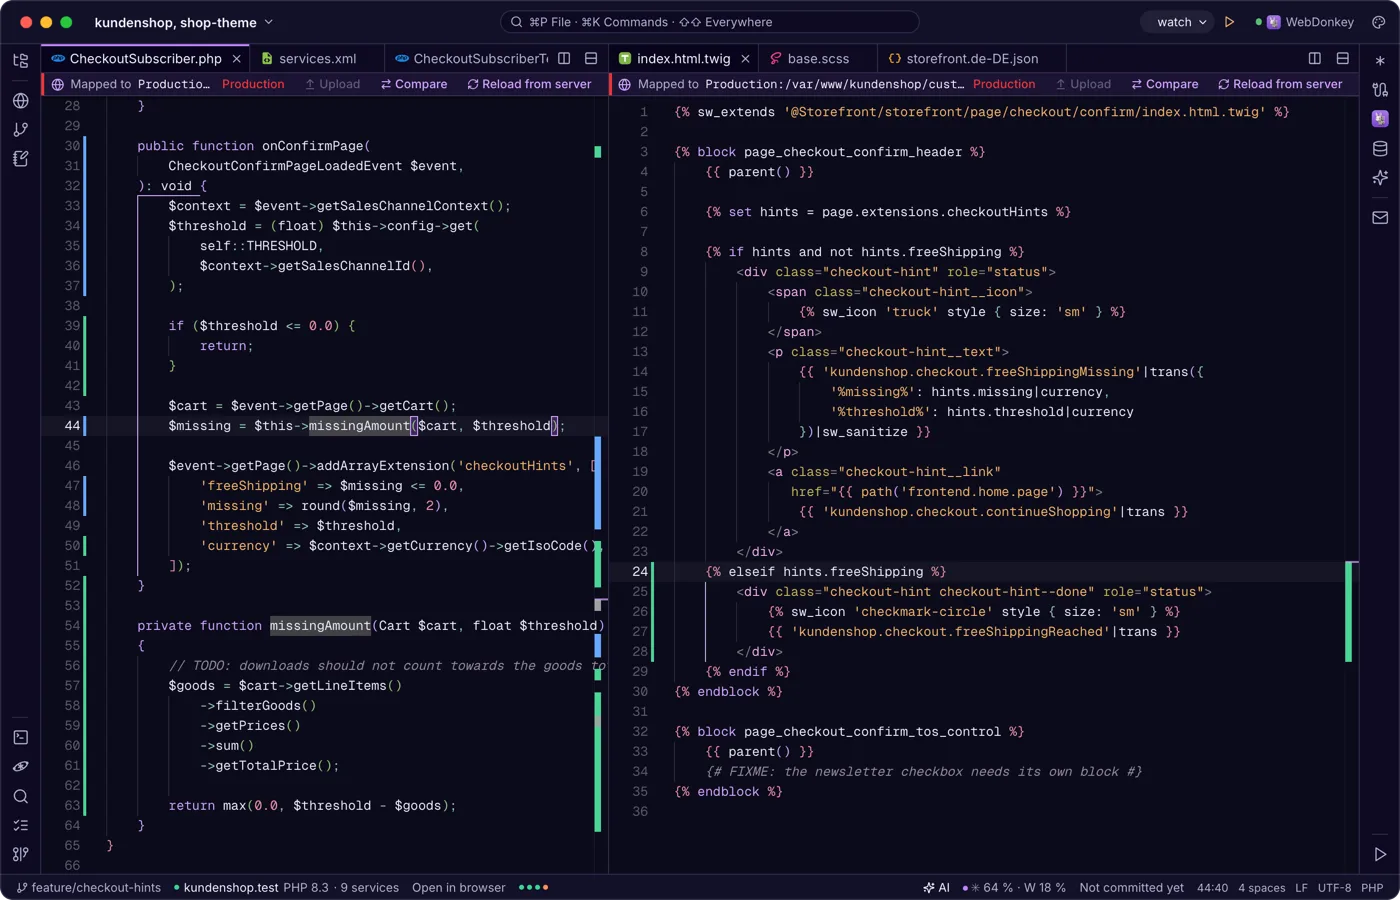Open the git flow icon in right sidebar
Image resolution: width=1400 pixels, height=900 pixels.
(x=1380, y=90)
